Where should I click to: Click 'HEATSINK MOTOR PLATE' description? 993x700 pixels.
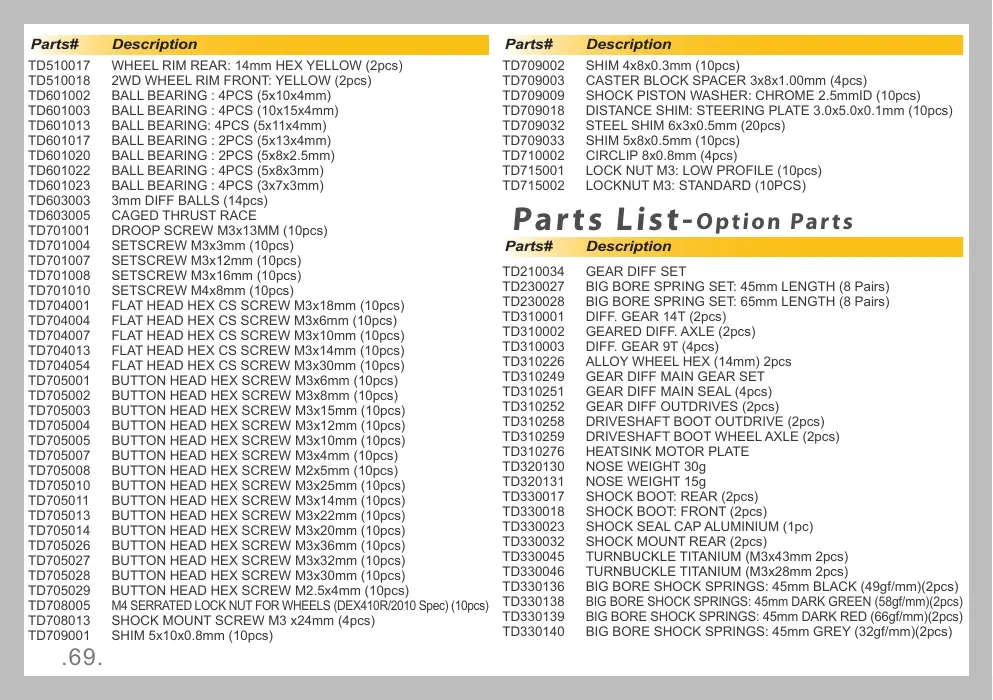click(667, 451)
